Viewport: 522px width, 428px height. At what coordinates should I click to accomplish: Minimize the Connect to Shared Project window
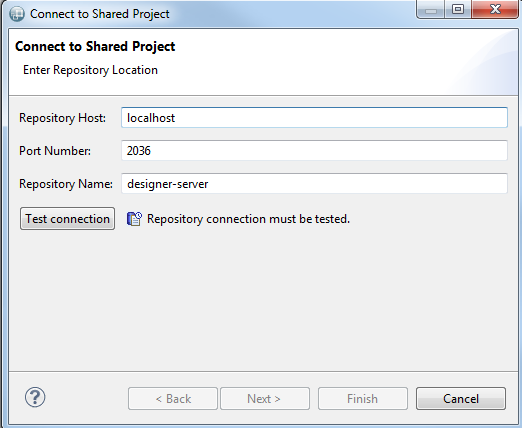click(x=431, y=10)
